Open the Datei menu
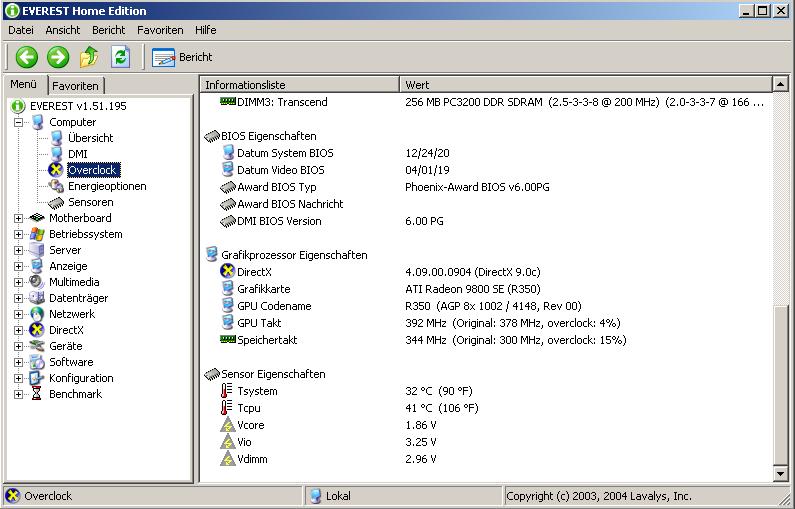This screenshot has height=509, width=795. coord(21,30)
